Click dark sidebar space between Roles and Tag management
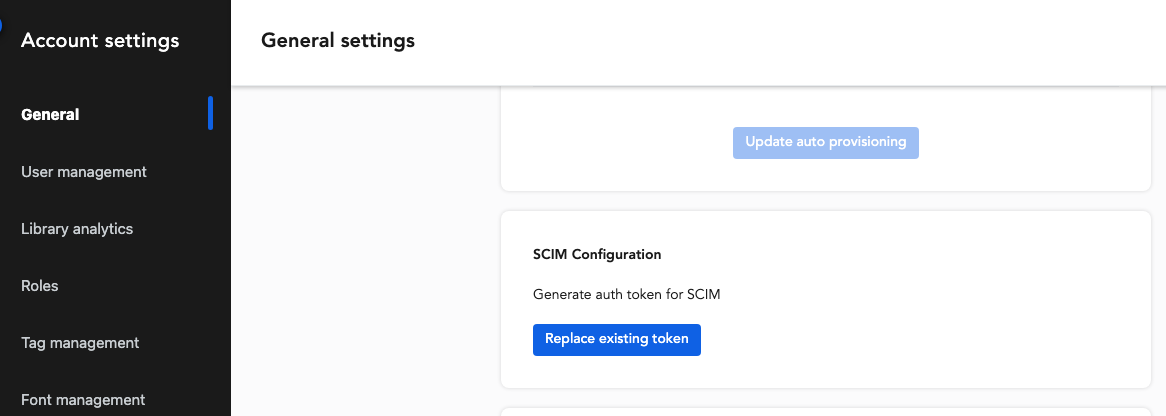Image resolution: width=1166 pixels, height=416 pixels. [115, 314]
